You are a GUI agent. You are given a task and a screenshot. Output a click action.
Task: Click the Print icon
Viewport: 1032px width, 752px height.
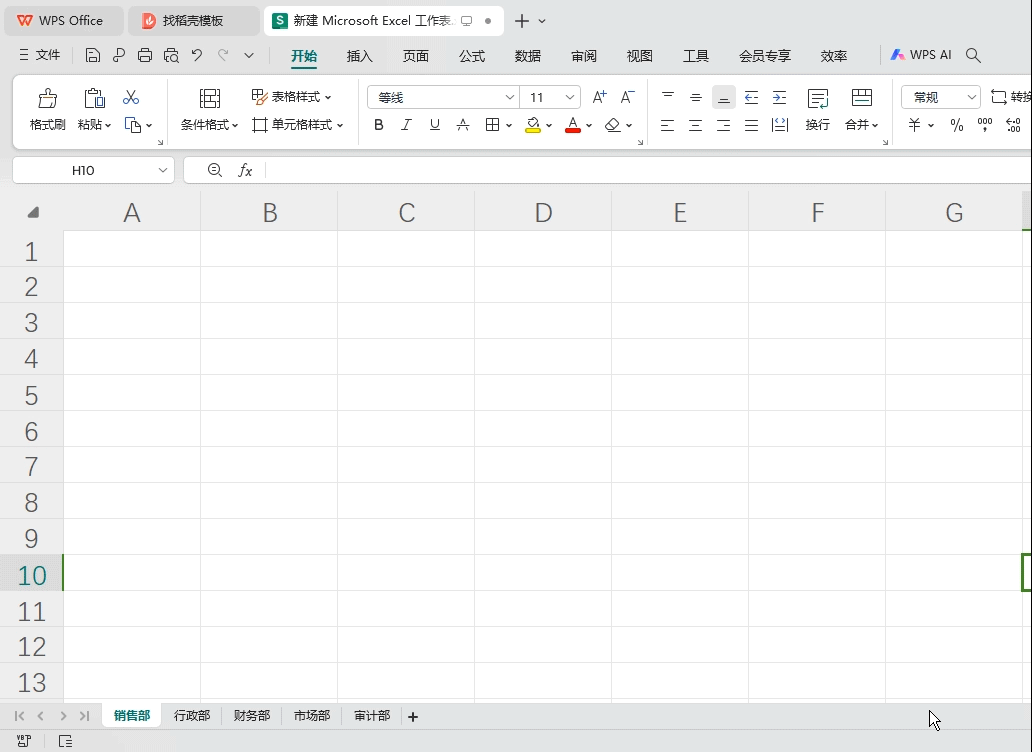pos(145,55)
